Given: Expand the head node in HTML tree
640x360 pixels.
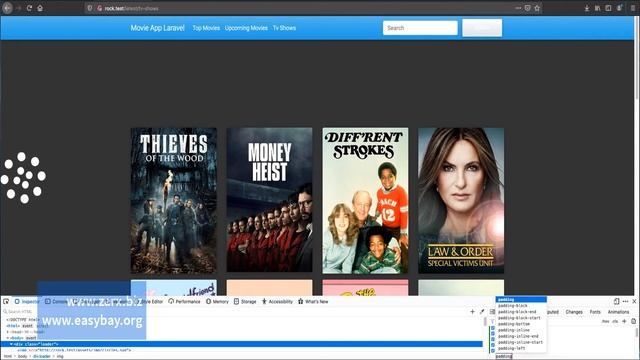Looking at the screenshot, I should 7,332.
